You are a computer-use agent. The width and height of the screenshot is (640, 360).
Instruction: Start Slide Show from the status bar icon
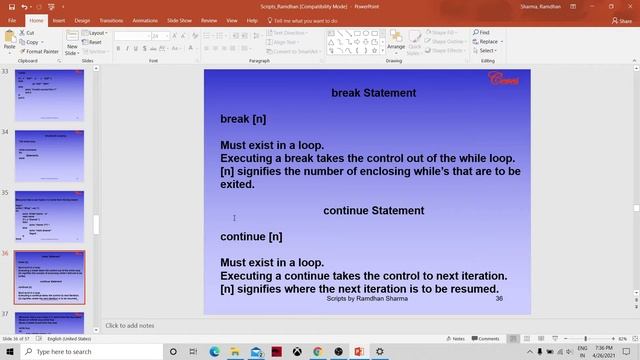coord(555,339)
